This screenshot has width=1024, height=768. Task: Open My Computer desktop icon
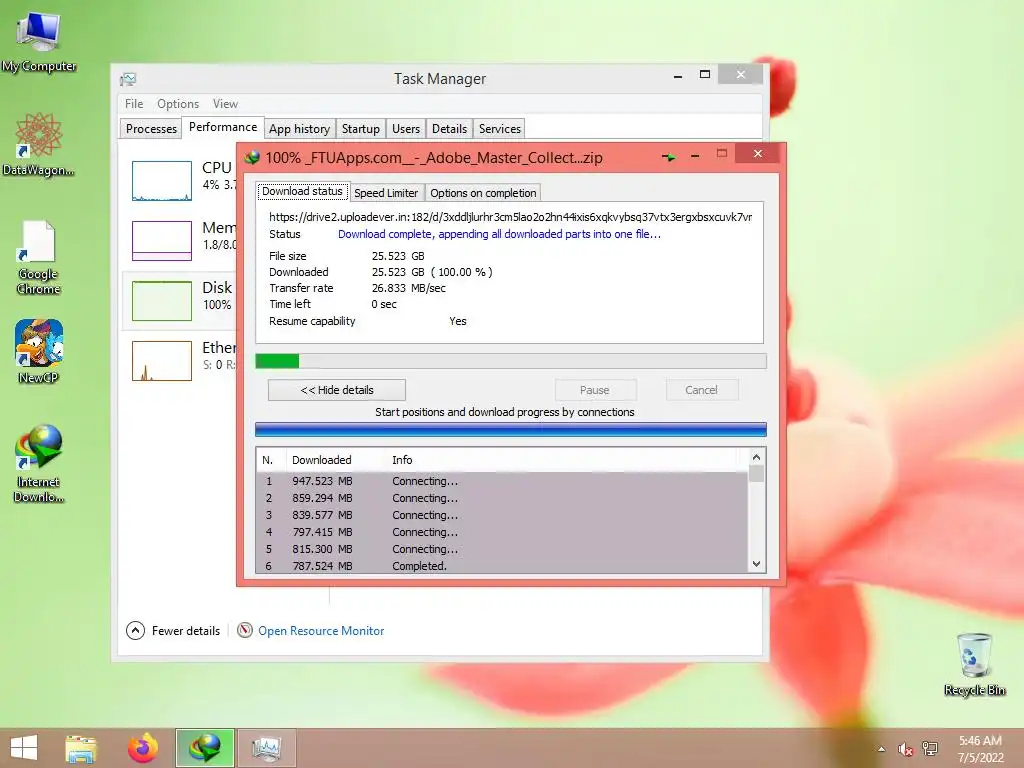(39, 40)
